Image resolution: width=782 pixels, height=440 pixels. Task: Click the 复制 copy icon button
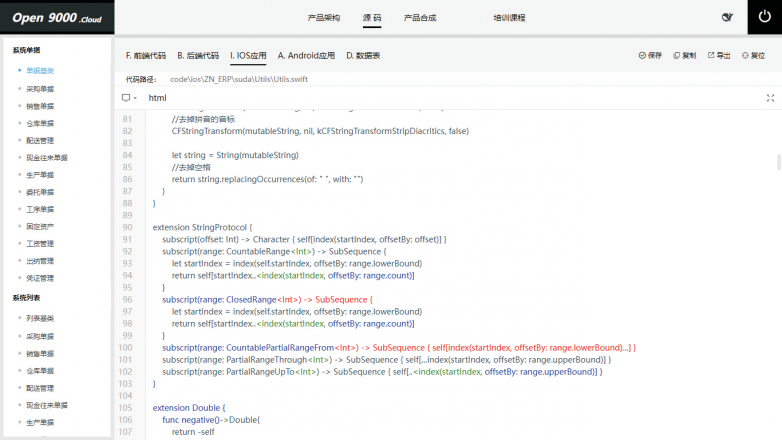pos(684,56)
